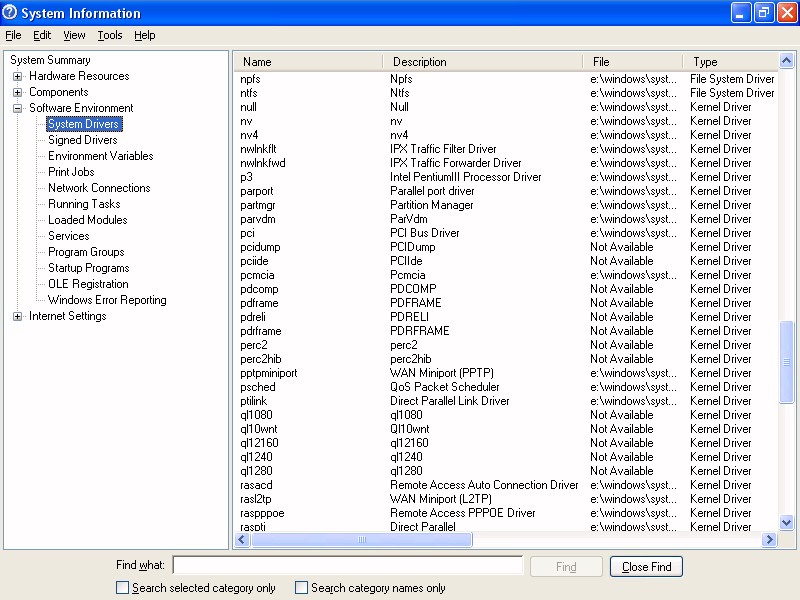Expand the Components tree node
Viewport: 800px width, 600px height.
18,92
